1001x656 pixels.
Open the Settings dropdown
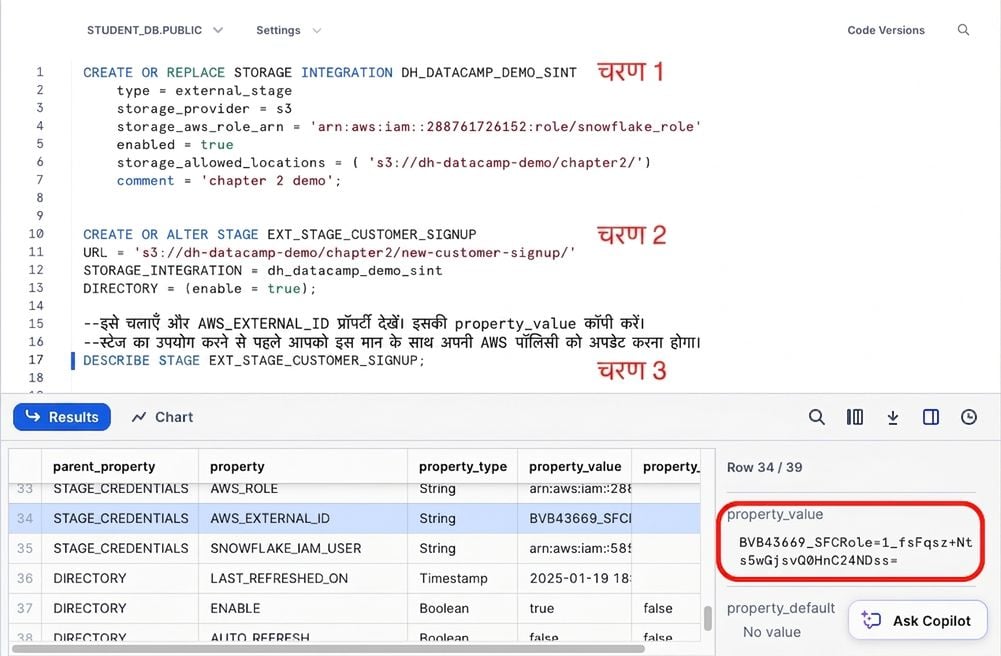point(289,30)
